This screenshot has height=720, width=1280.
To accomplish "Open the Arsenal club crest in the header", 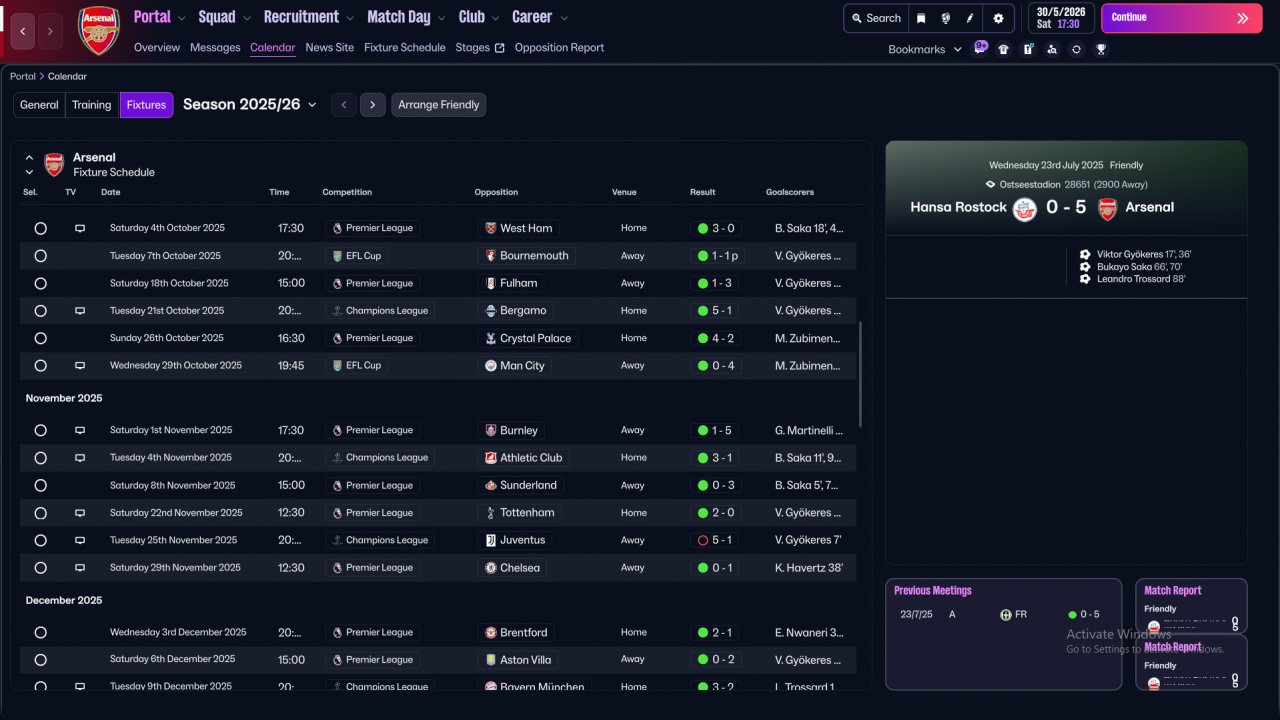I will [x=98, y=30].
